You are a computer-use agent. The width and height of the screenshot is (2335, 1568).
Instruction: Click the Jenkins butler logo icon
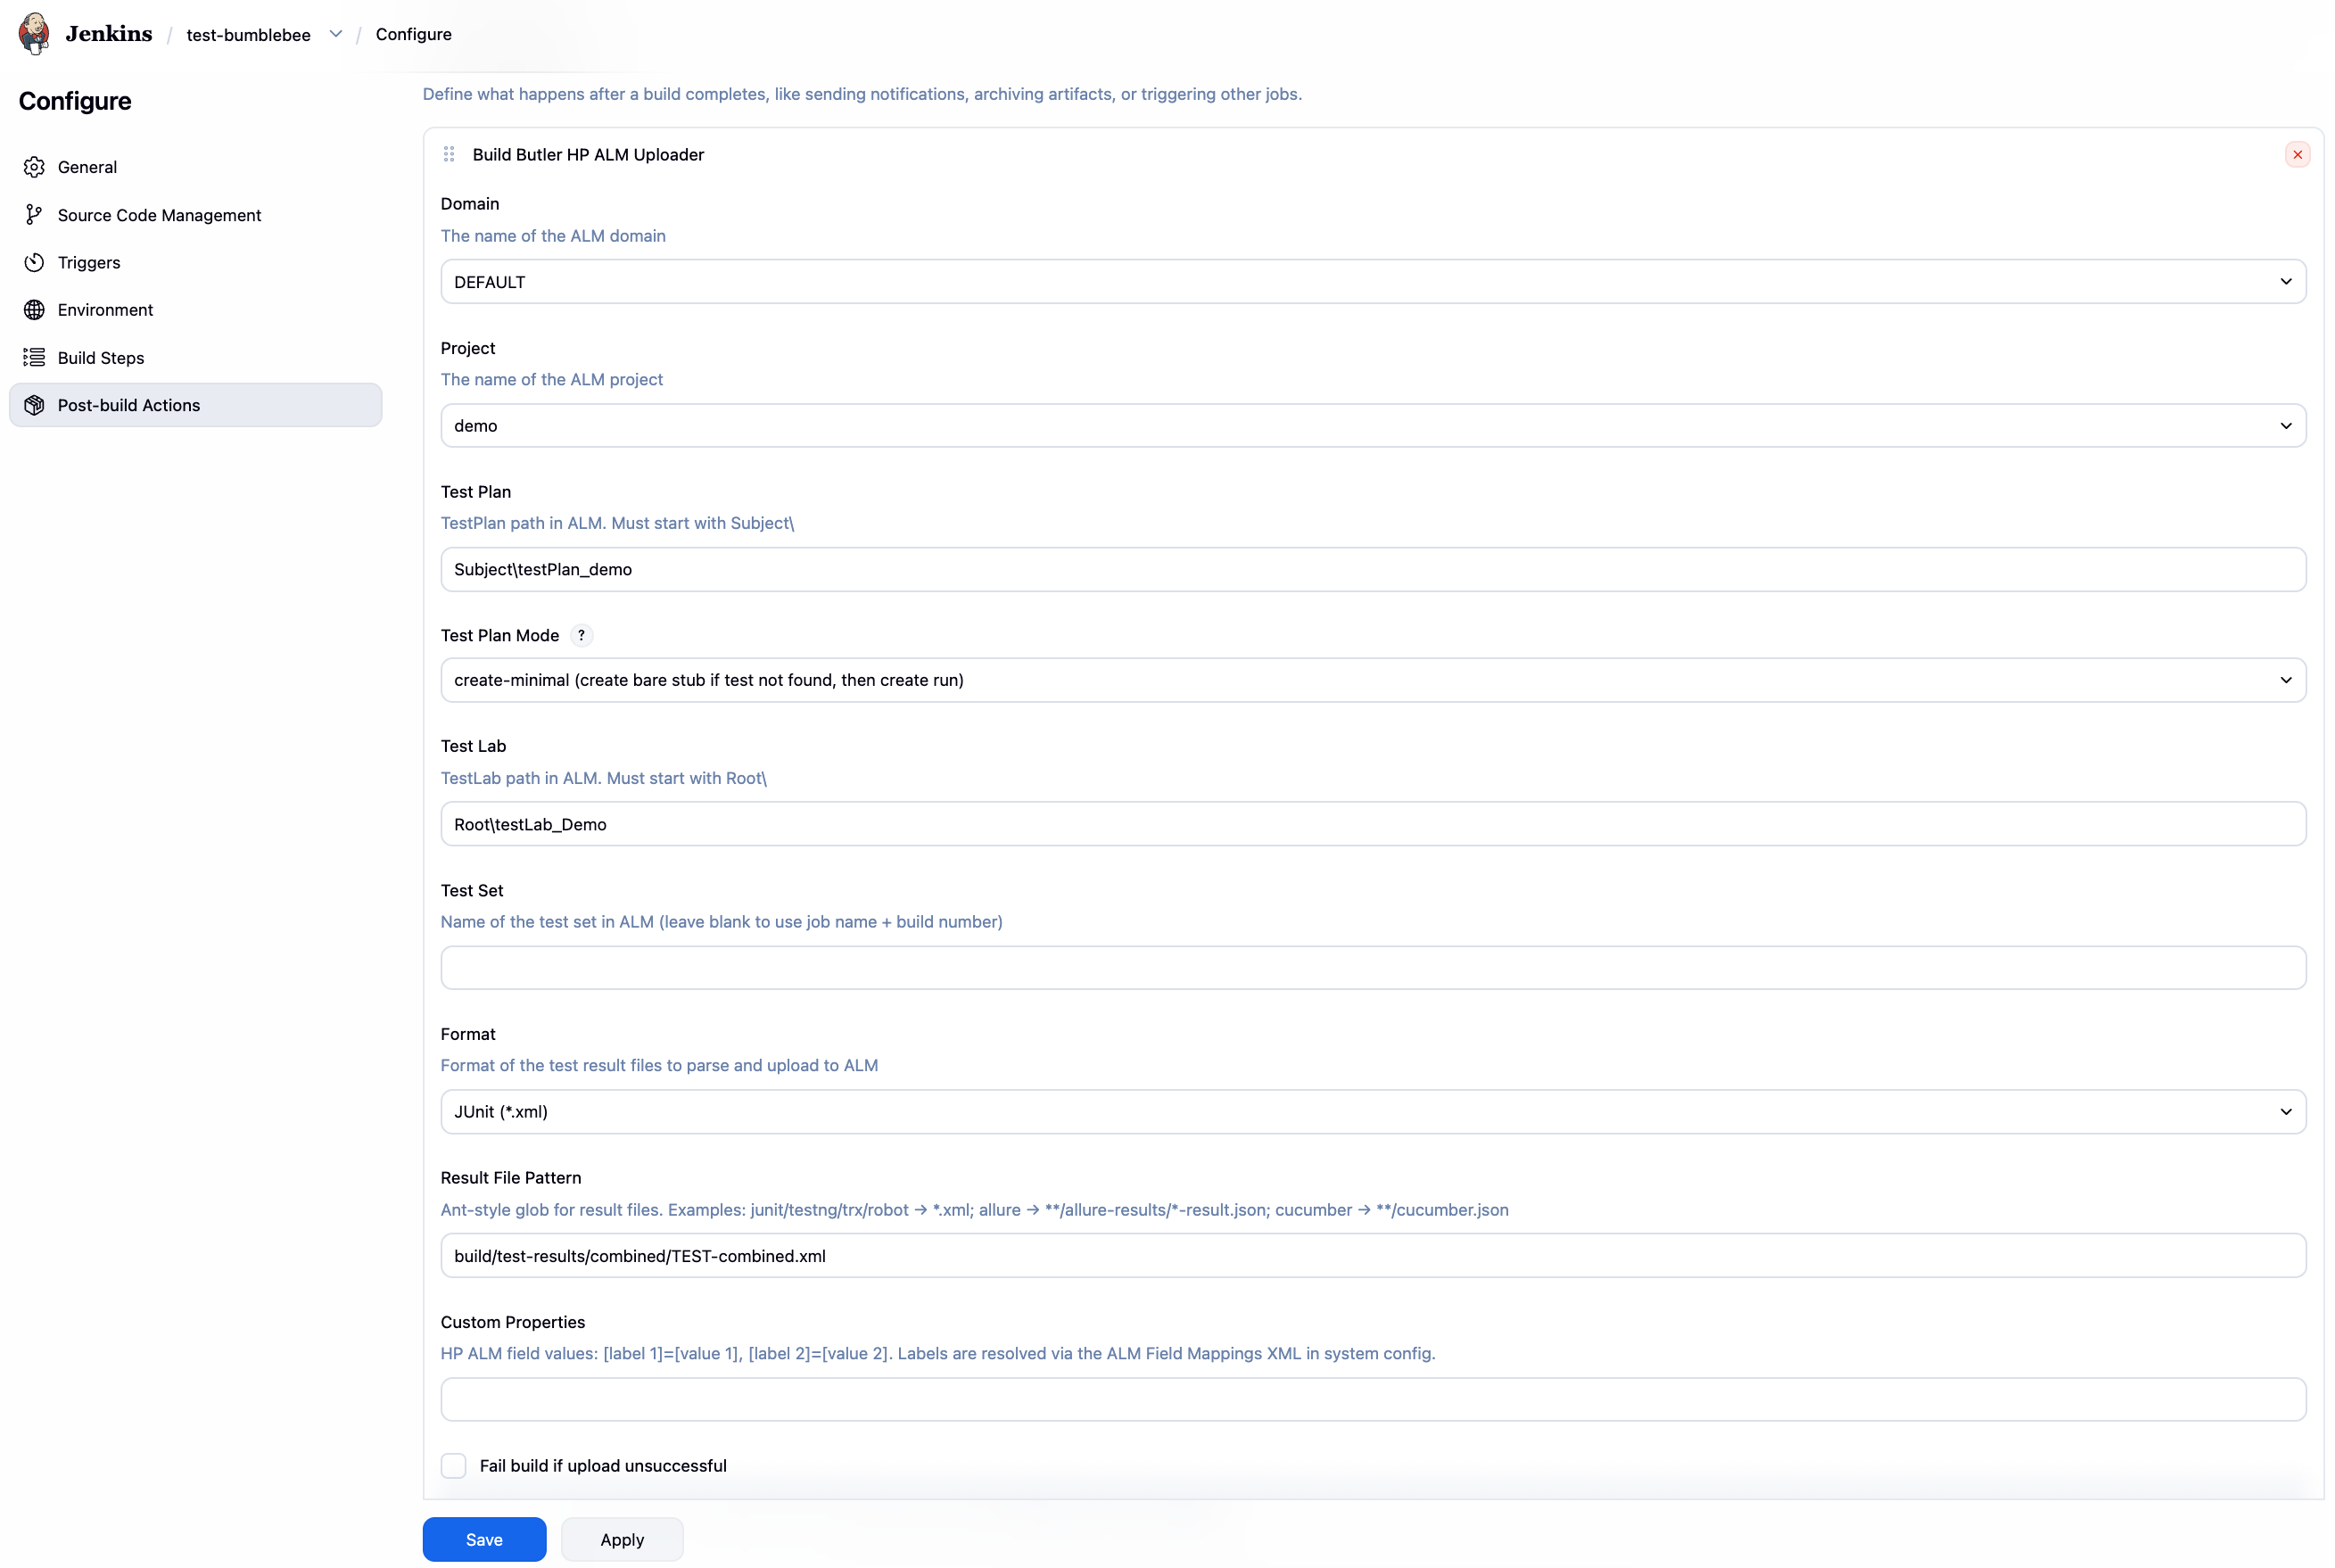(34, 34)
